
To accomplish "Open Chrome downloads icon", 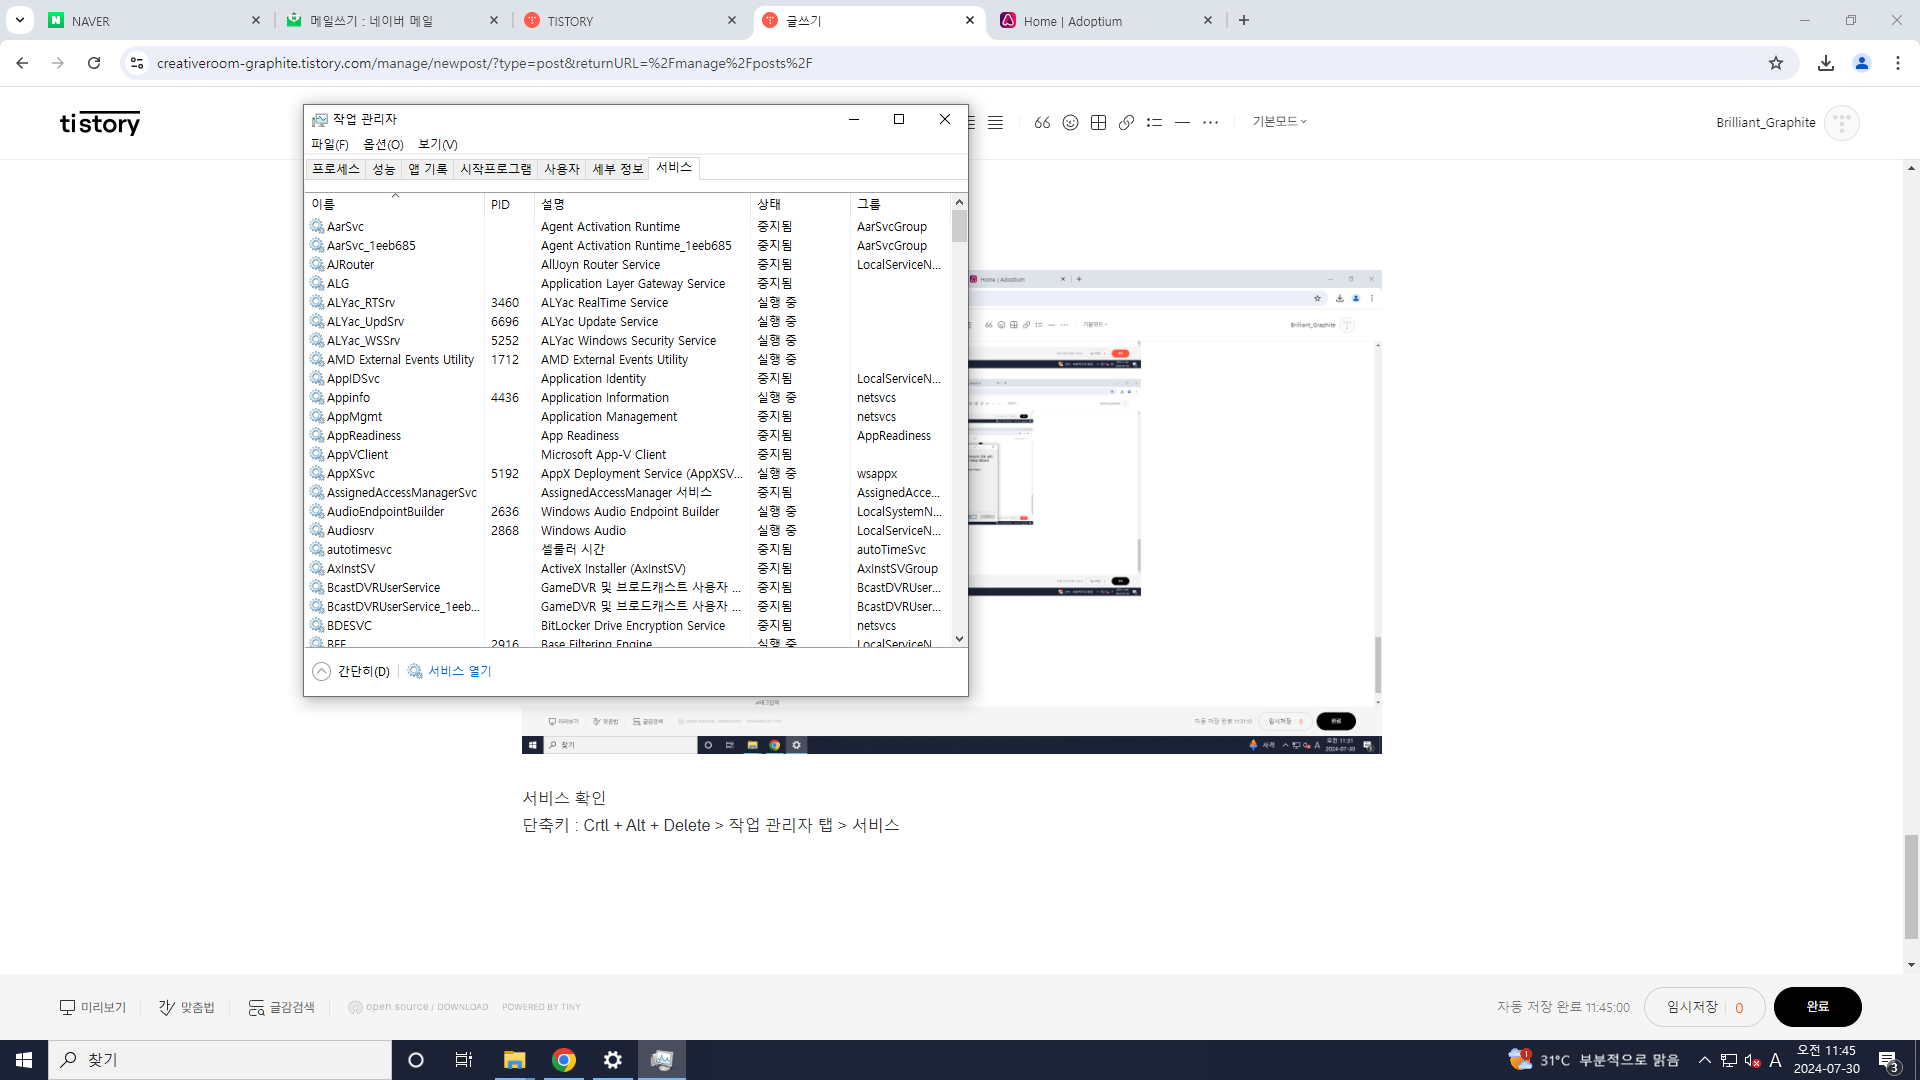I will 1826,63.
